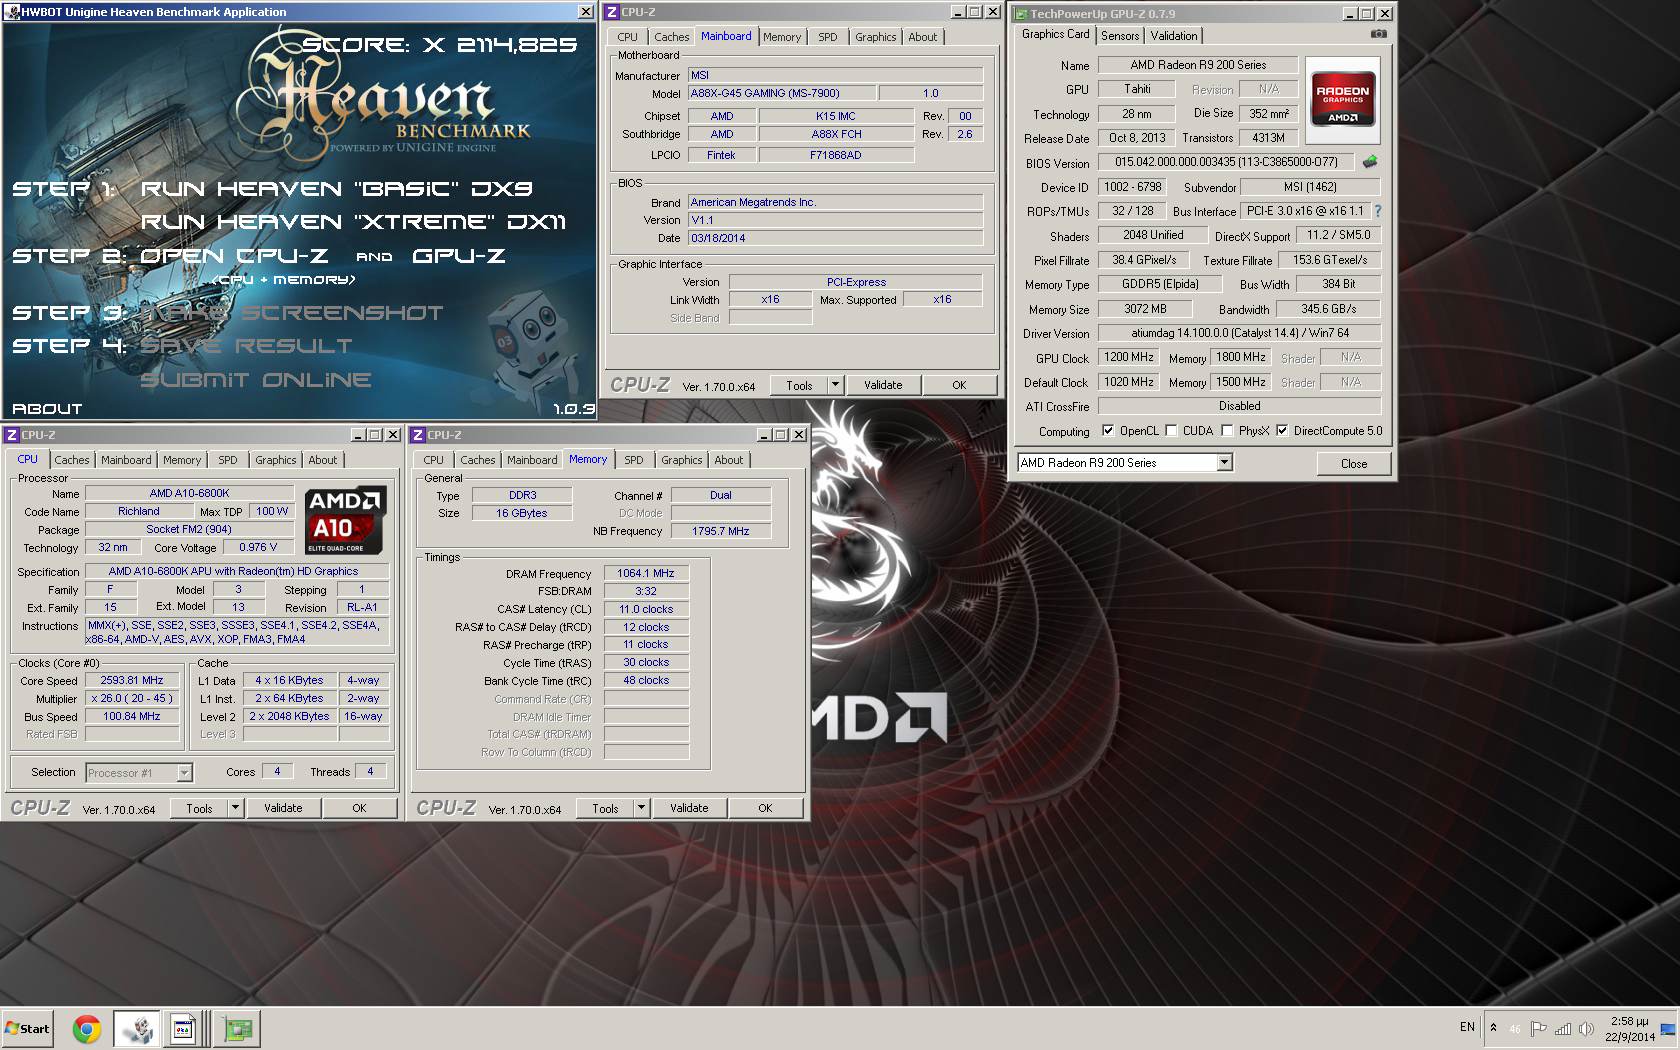Click the DRAM Frequency value "1064.1 MHz"
The image size is (1680, 1050).
pyautogui.click(x=646, y=573)
